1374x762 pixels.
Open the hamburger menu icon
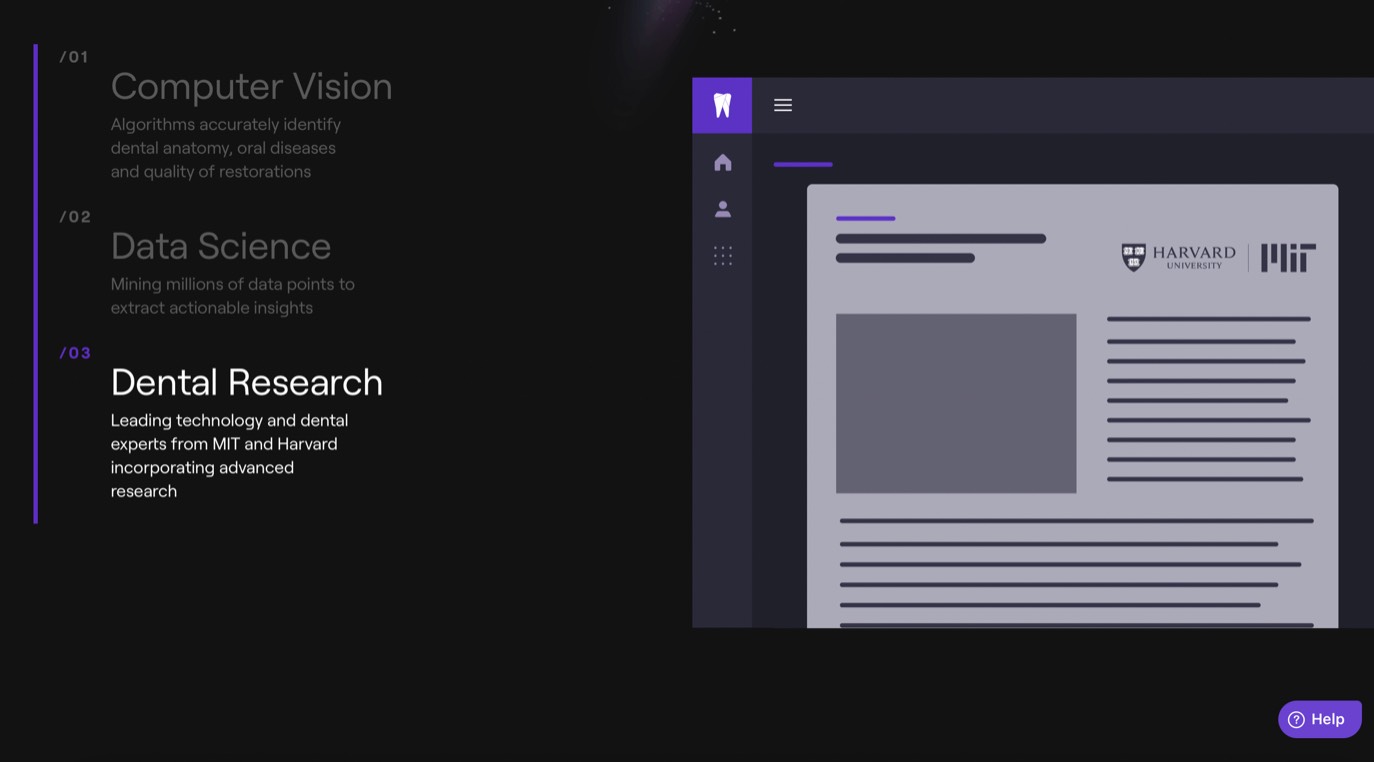(783, 105)
